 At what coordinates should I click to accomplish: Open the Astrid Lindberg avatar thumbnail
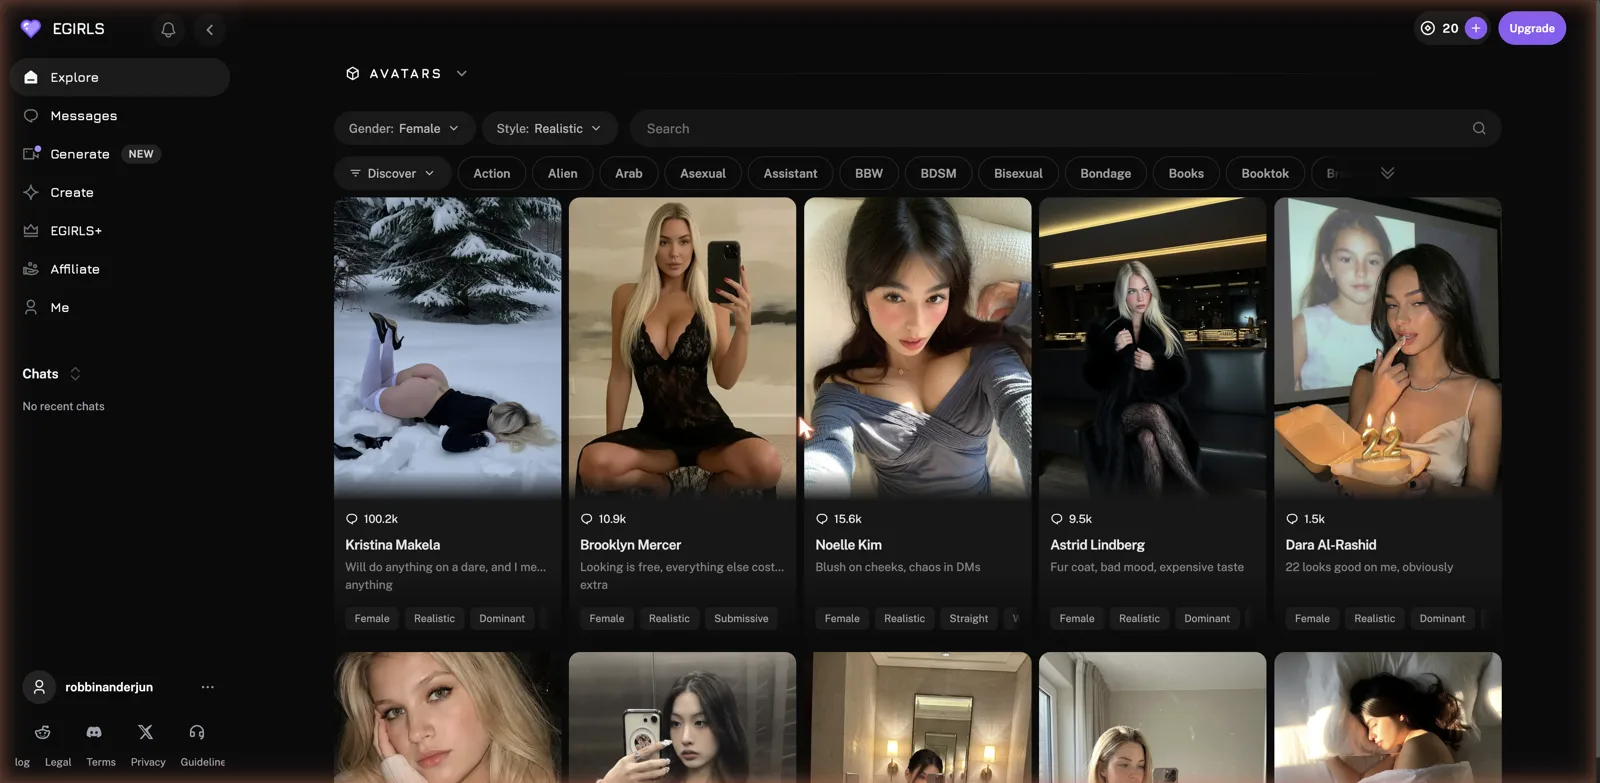coord(1153,347)
